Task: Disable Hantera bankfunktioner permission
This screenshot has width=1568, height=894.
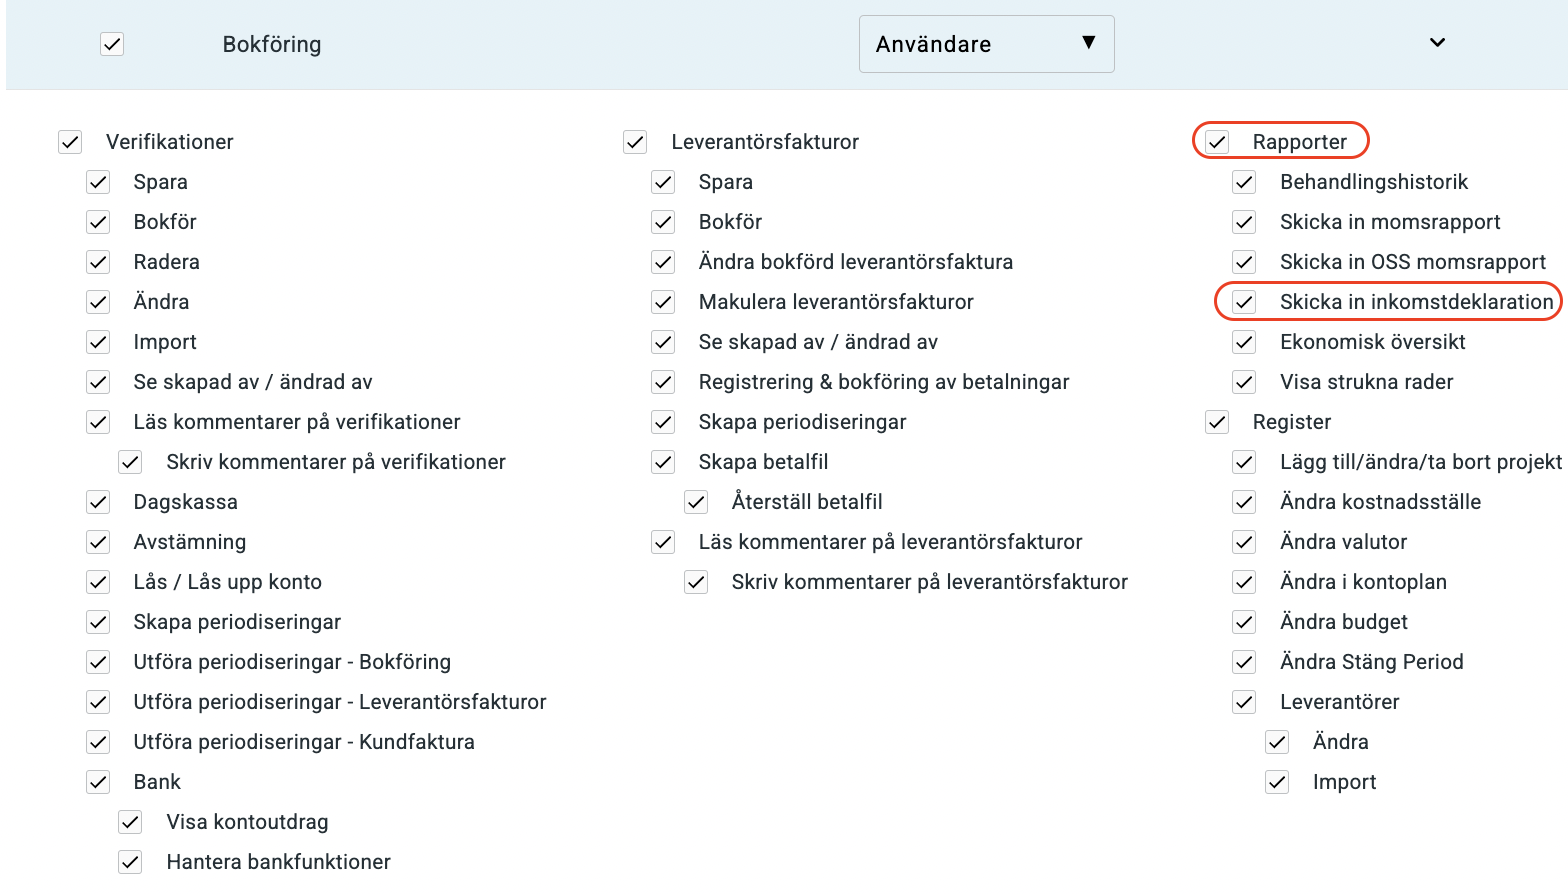Action: coord(130,861)
